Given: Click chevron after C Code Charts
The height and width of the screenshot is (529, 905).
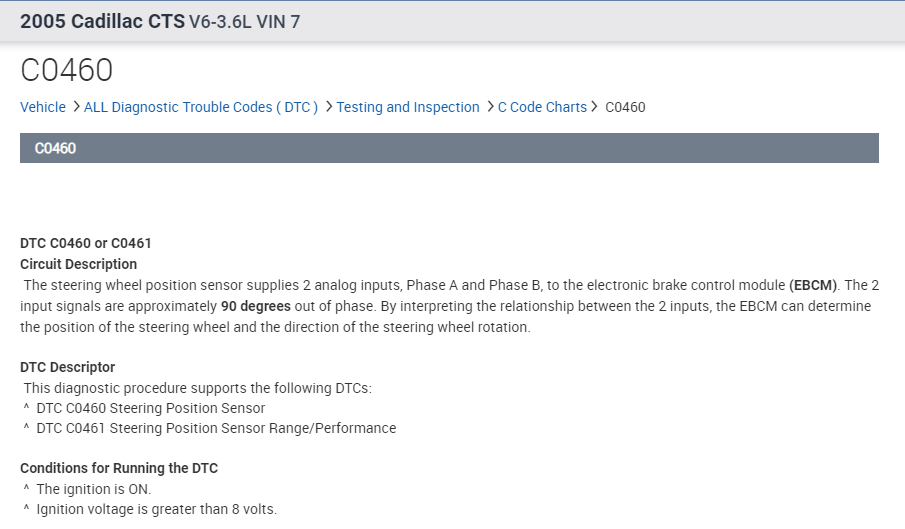Looking at the screenshot, I should [x=595, y=107].
